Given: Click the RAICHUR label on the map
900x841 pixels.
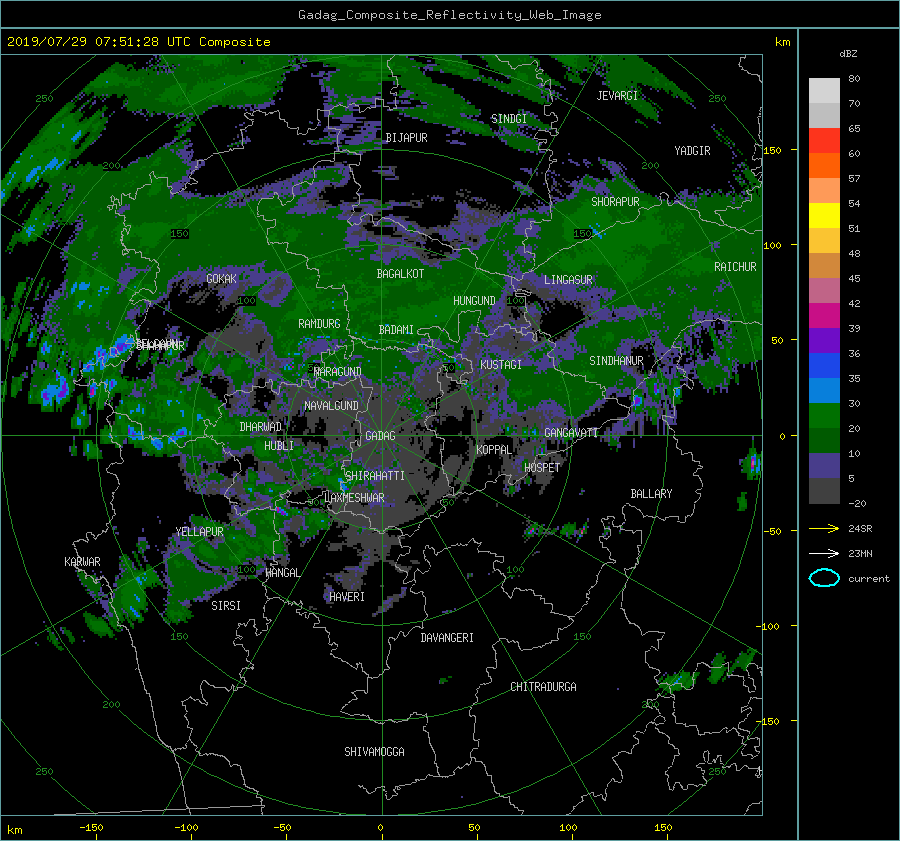Looking at the screenshot, I should [x=735, y=267].
